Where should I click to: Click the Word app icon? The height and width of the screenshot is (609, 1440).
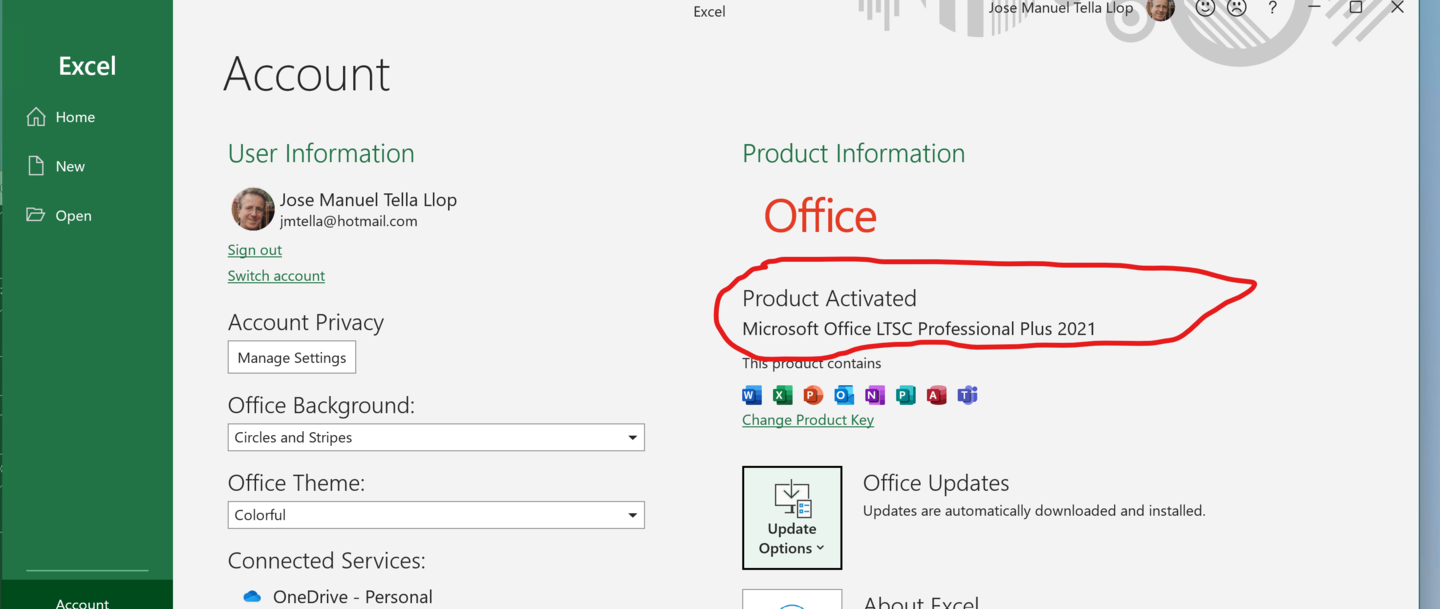pos(752,395)
